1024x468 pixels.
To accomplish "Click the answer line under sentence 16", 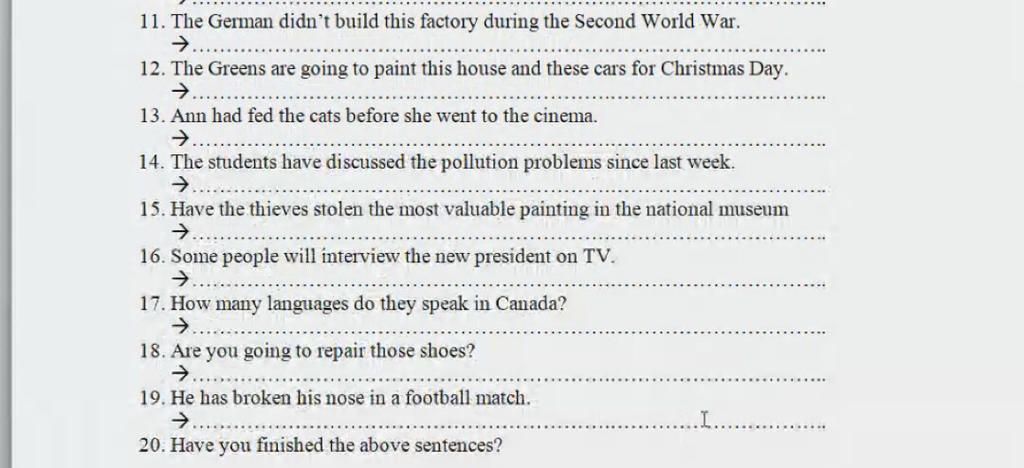I will (x=510, y=285).
